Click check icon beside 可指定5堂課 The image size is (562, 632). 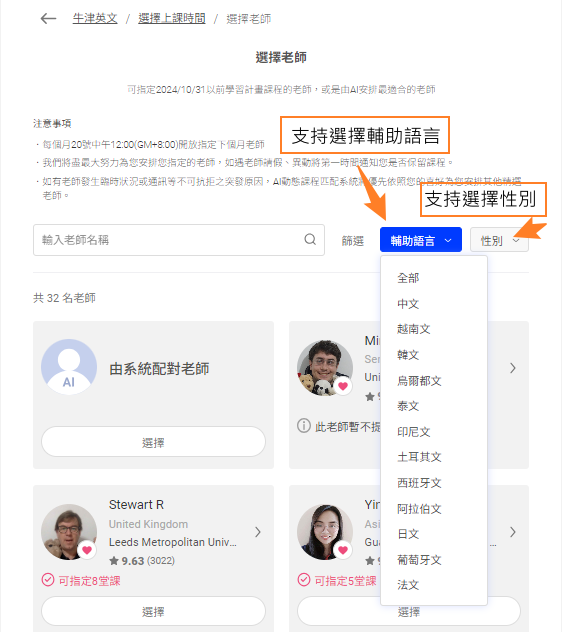[x=304, y=580]
